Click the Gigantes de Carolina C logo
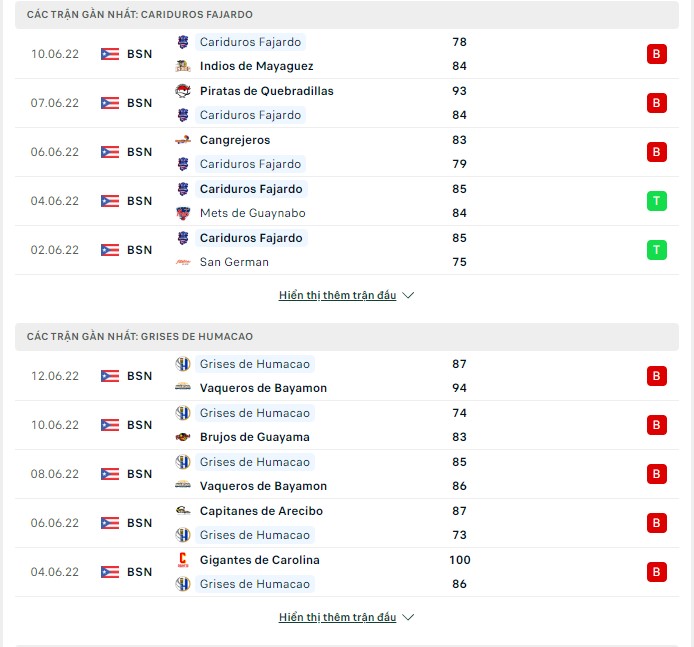Image resolution: width=694 pixels, height=647 pixels. (183, 560)
